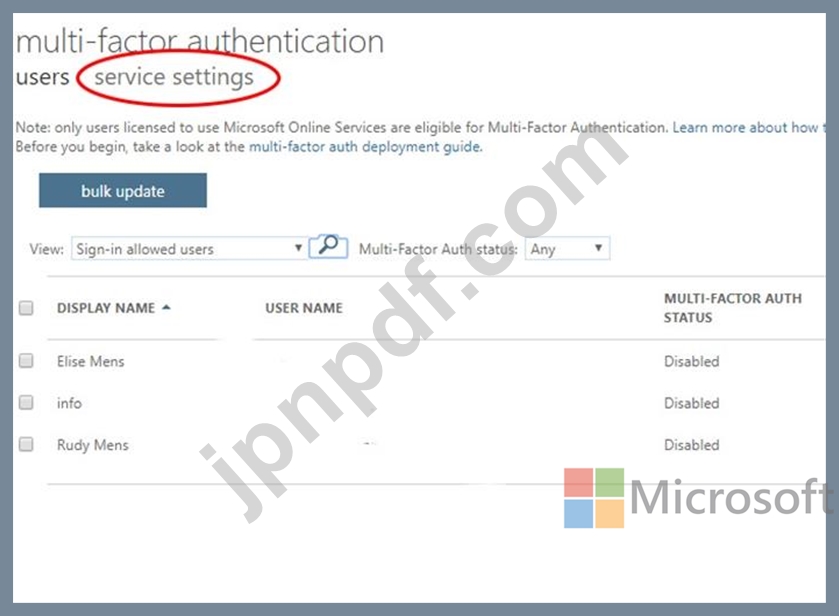
Task: Click the Disabled status for Elise Mens
Action: coord(691,361)
